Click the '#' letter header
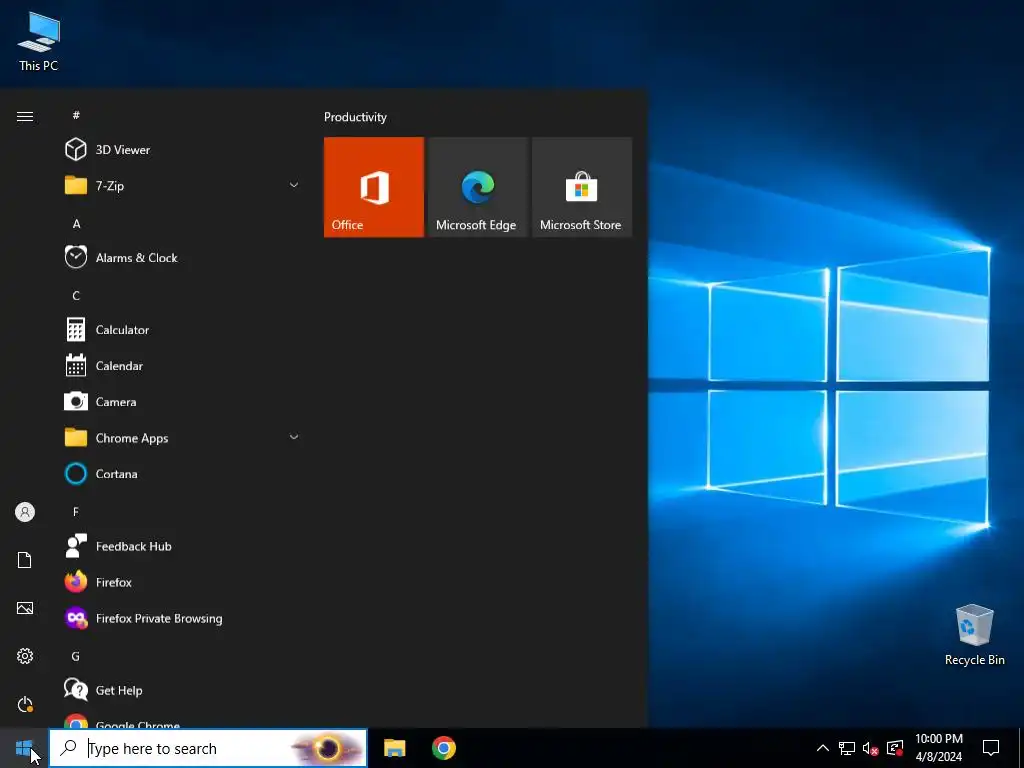The image size is (1024, 768). (76, 115)
